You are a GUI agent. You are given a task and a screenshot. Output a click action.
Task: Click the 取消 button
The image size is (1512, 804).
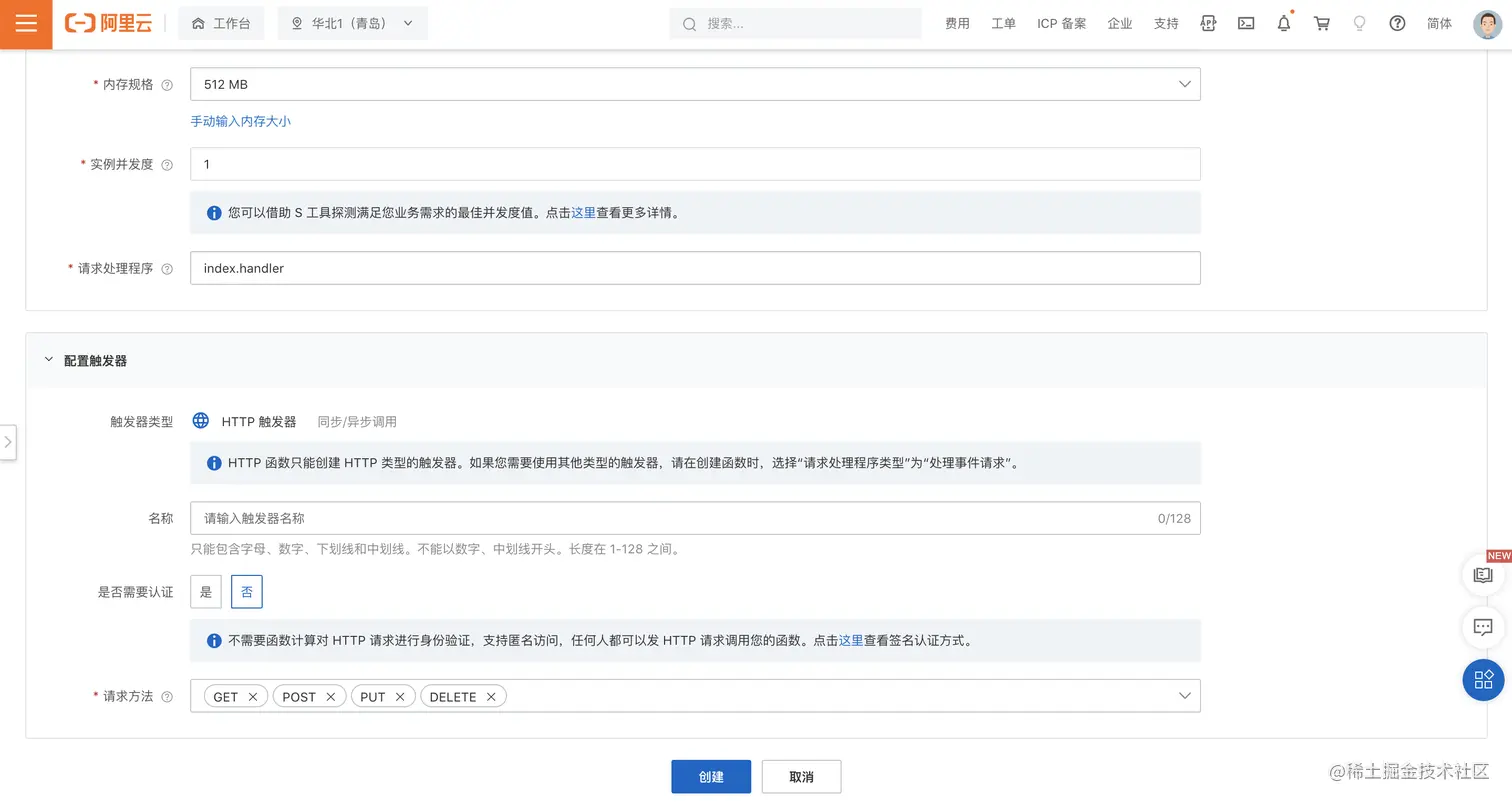801,777
